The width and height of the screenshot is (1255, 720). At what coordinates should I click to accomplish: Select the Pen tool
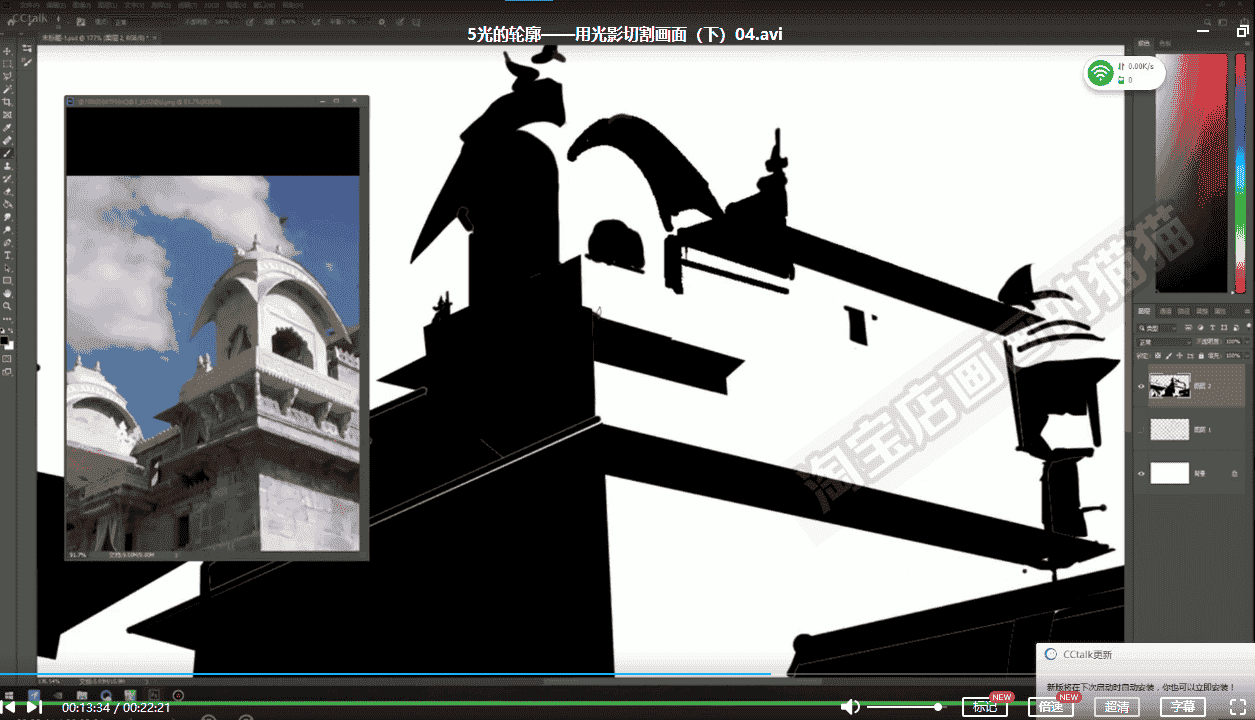pyautogui.click(x=8, y=242)
